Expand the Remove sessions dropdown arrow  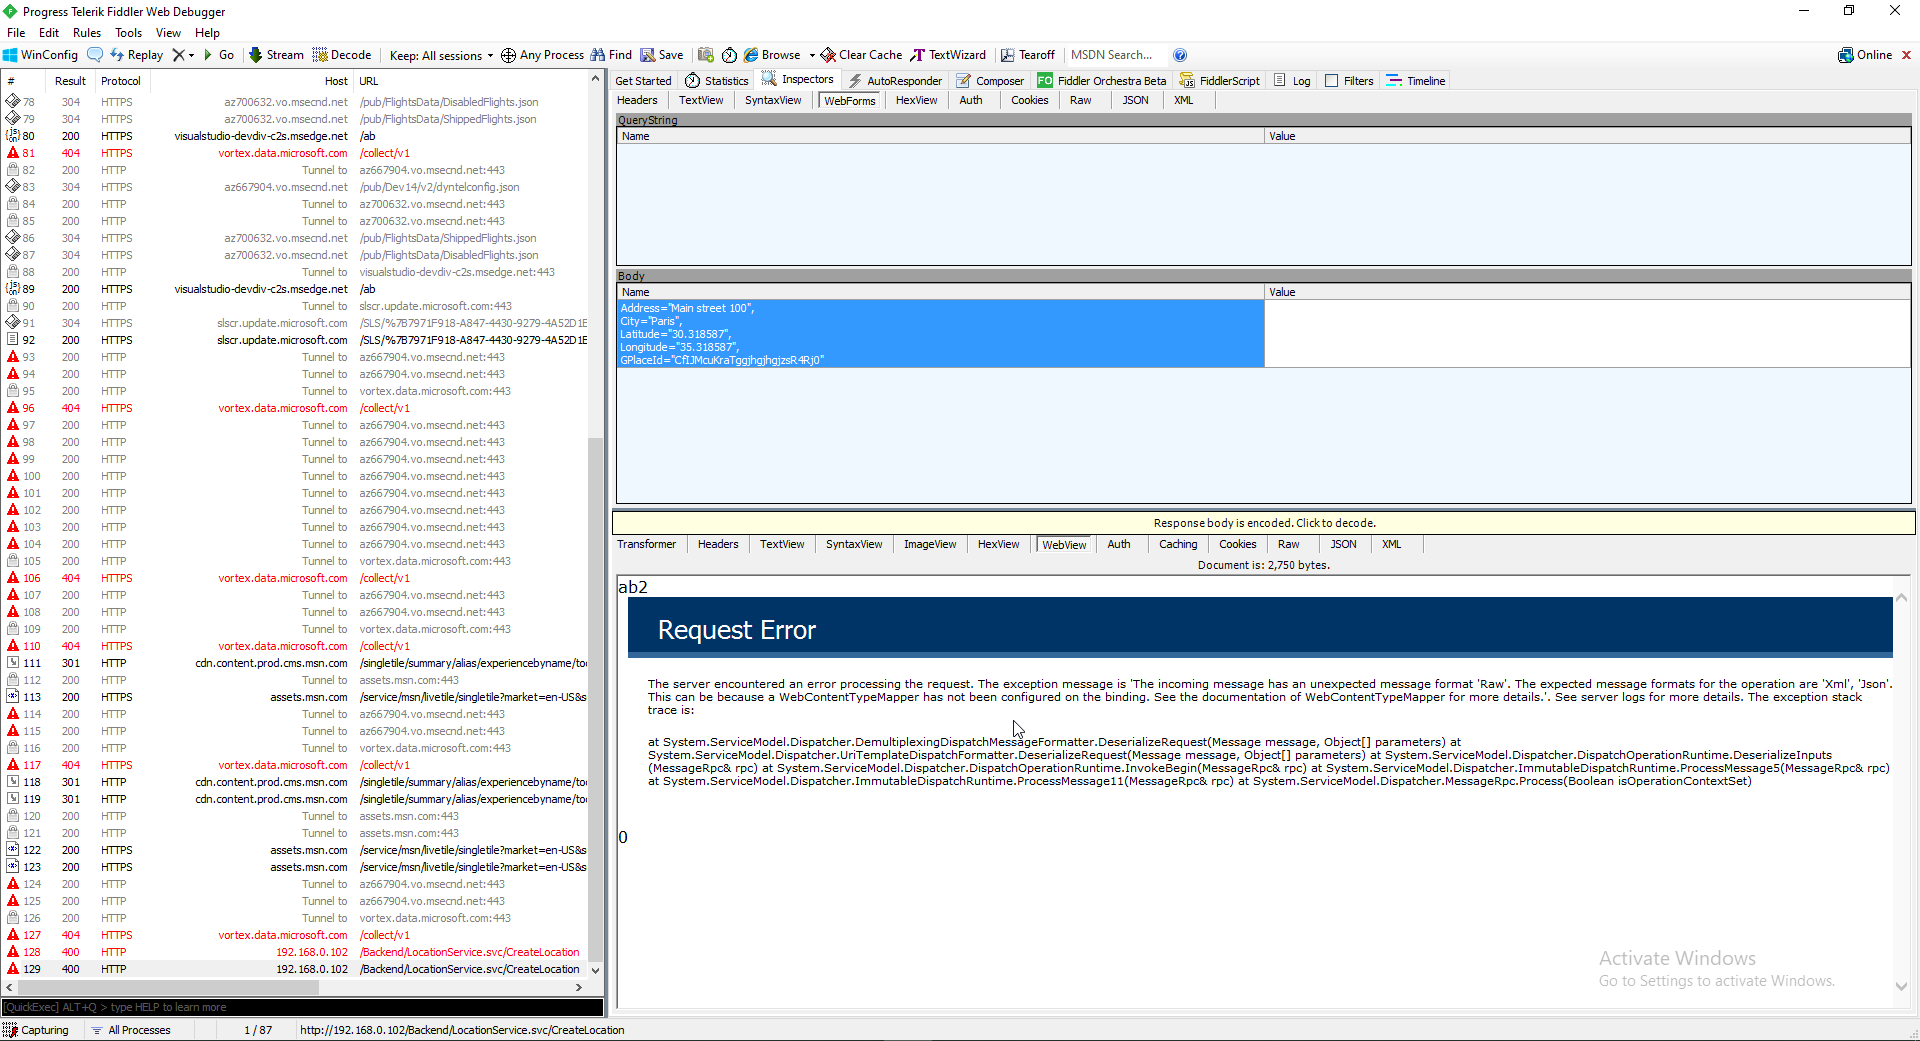[191, 56]
